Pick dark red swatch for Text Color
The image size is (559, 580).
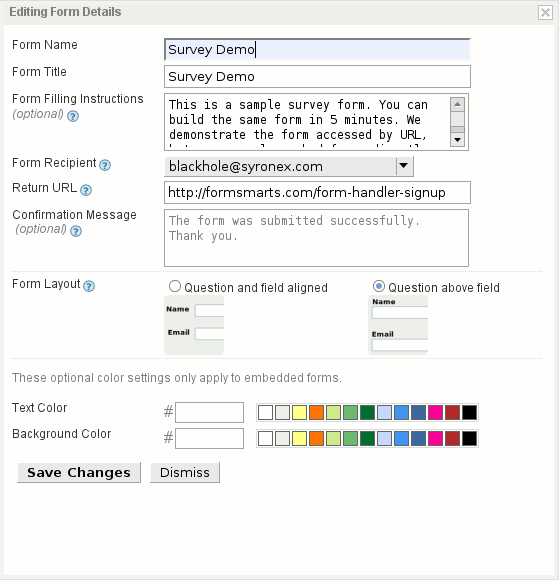[452, 412]
